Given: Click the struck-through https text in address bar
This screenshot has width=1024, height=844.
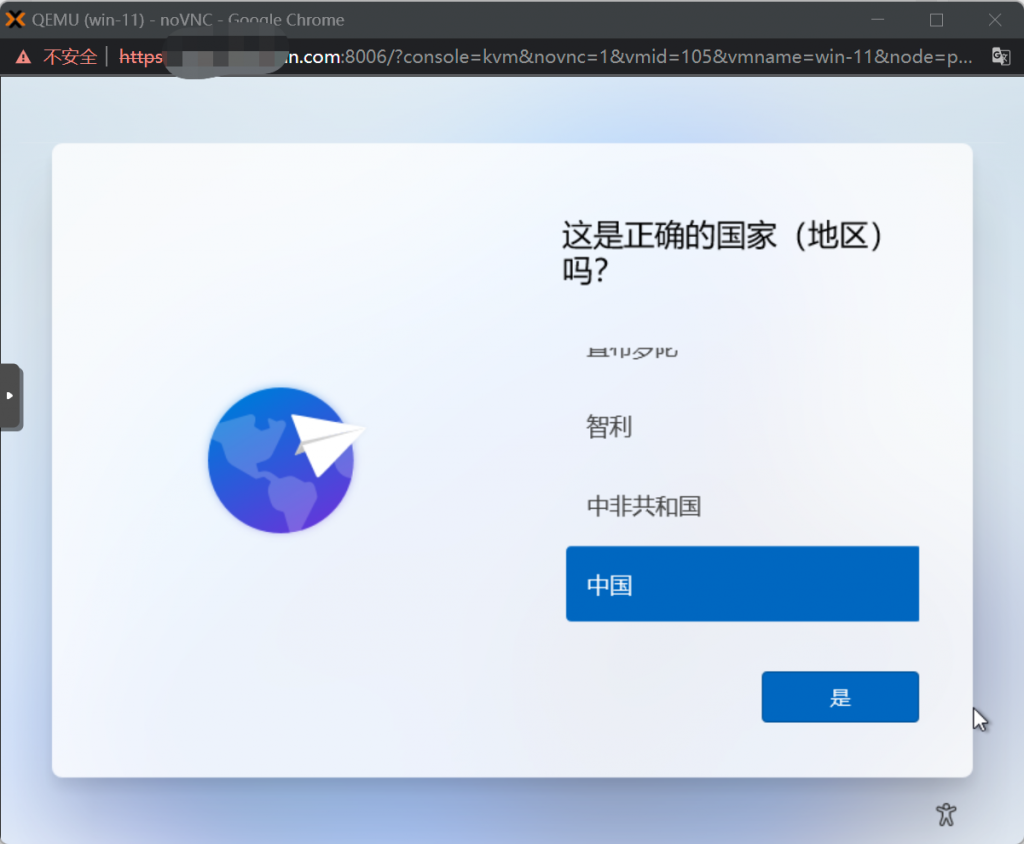Looking at the screenshot, I should click(x=141, y=57).
